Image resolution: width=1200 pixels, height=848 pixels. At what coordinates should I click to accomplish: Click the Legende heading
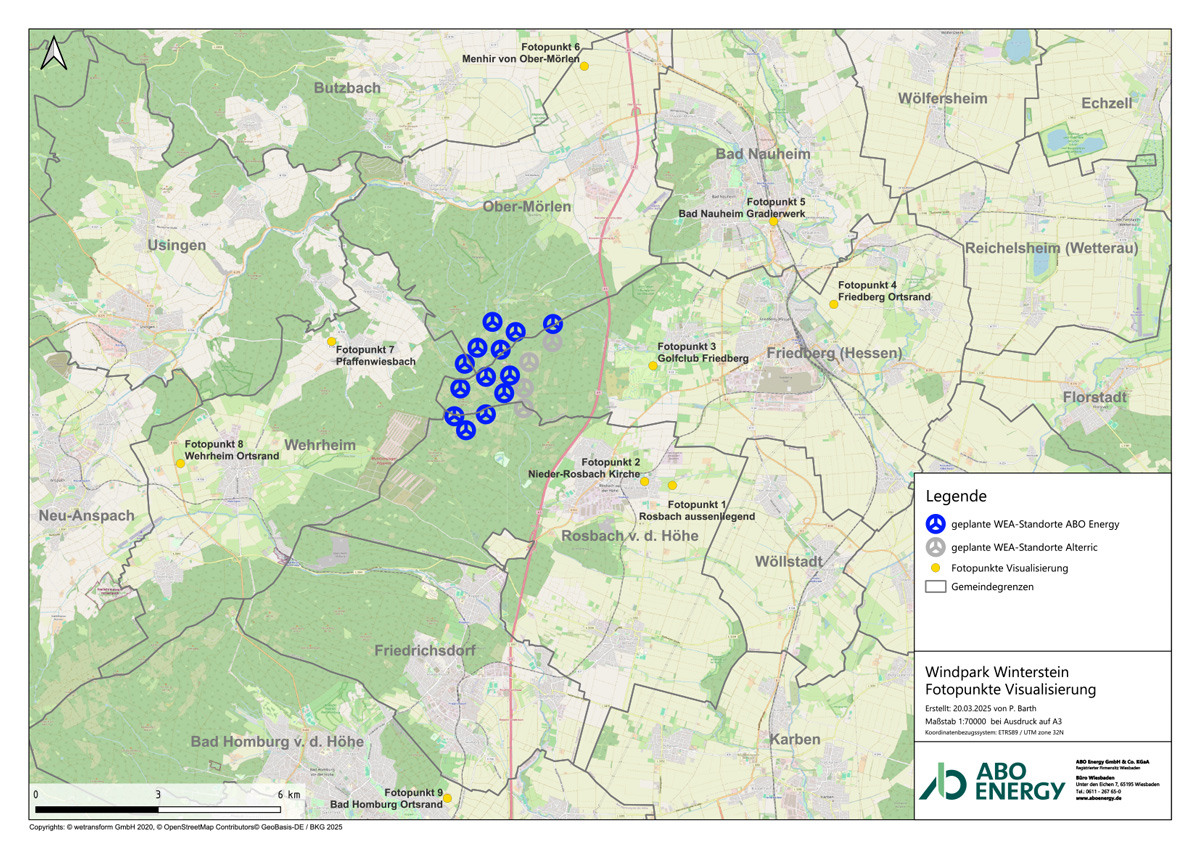[x=956, y=496]
